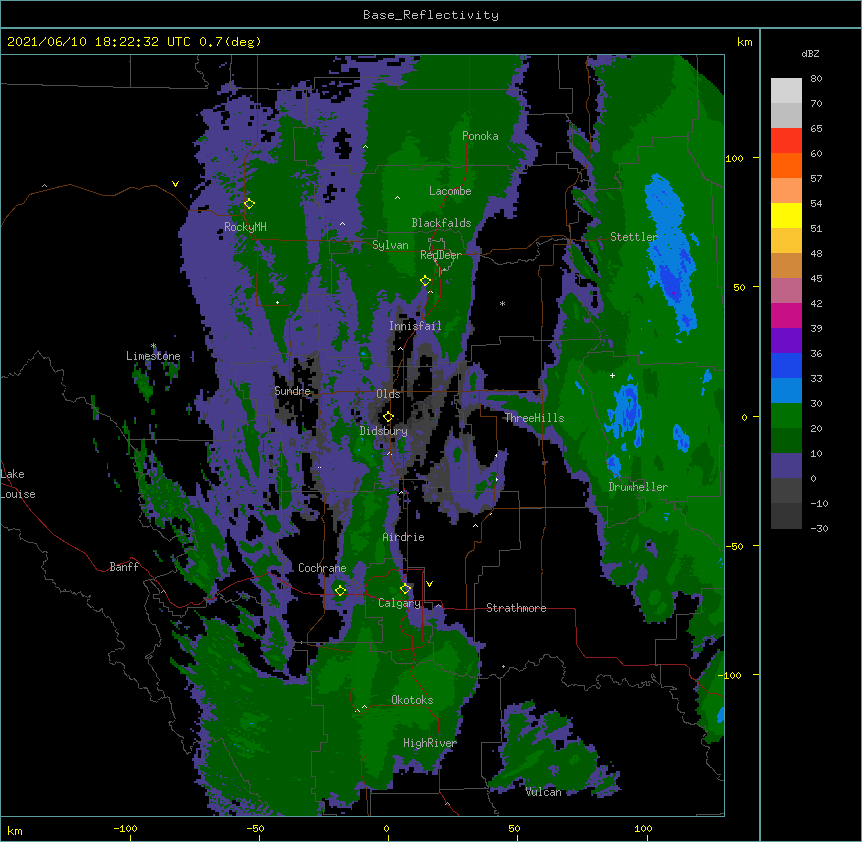Select the Okotoks label
The width and height of the screenshot is (862, 842).
click(412, 700)
